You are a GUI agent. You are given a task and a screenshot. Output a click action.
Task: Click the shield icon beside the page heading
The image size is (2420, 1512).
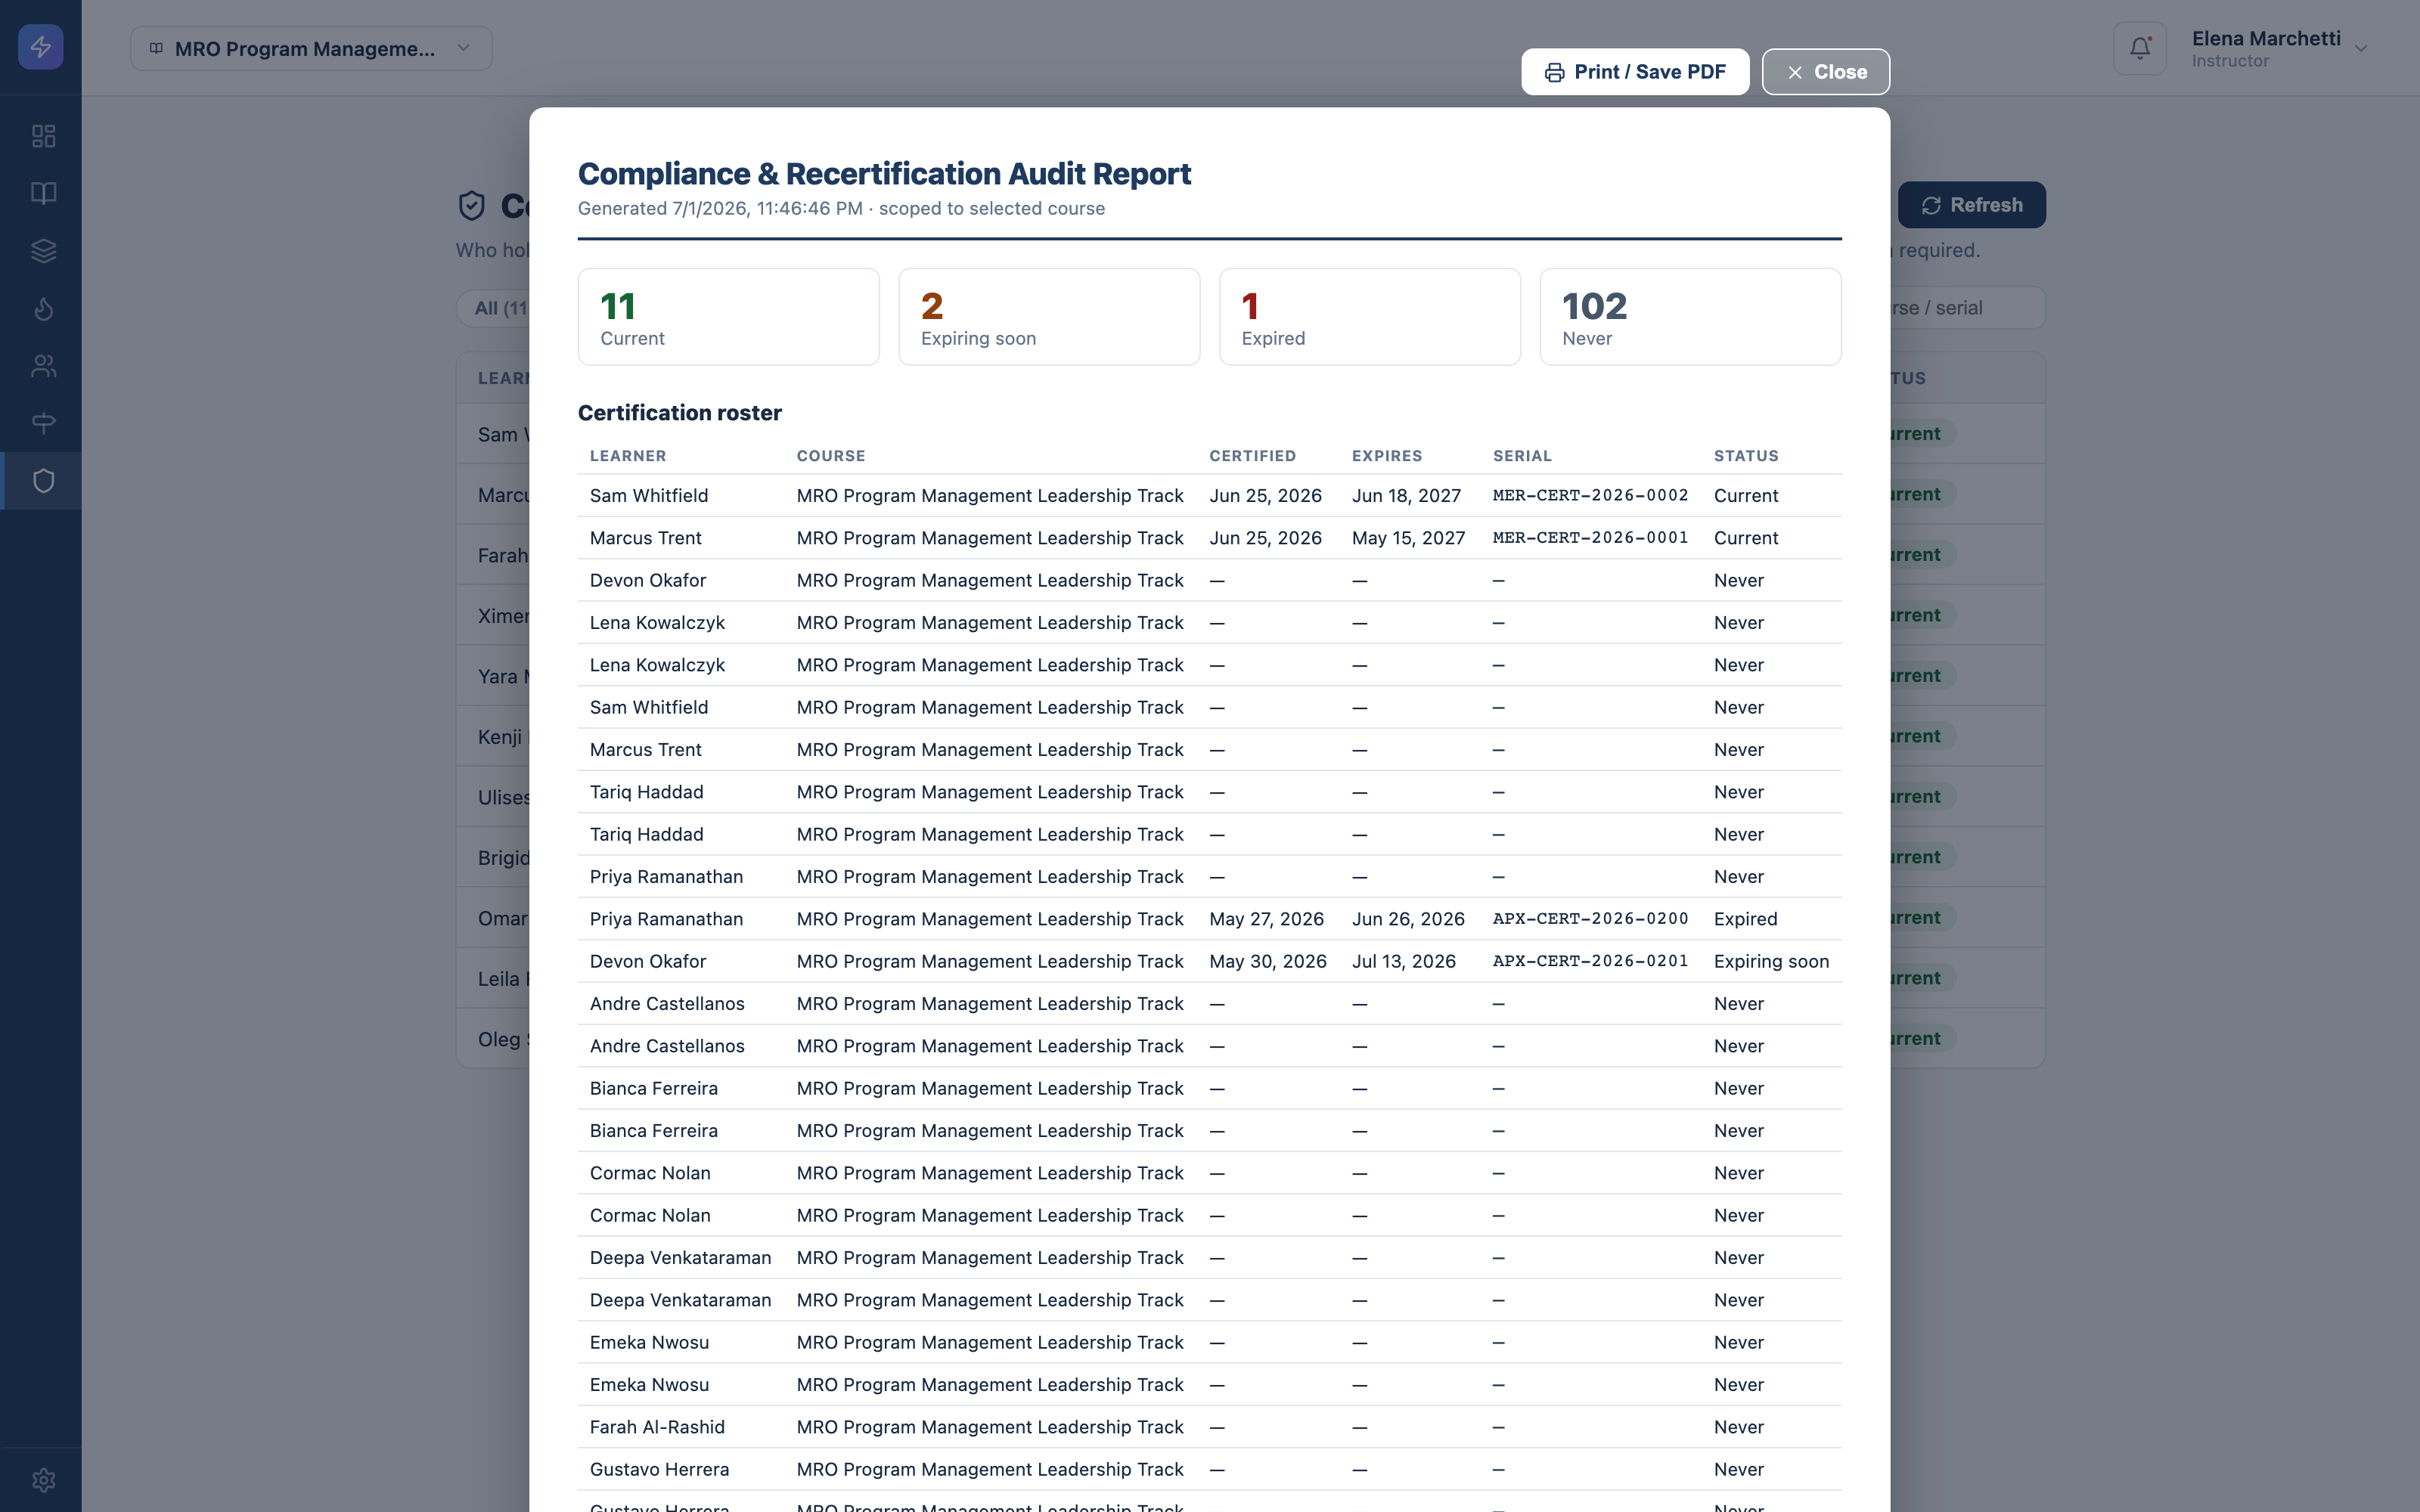point(471,206)
